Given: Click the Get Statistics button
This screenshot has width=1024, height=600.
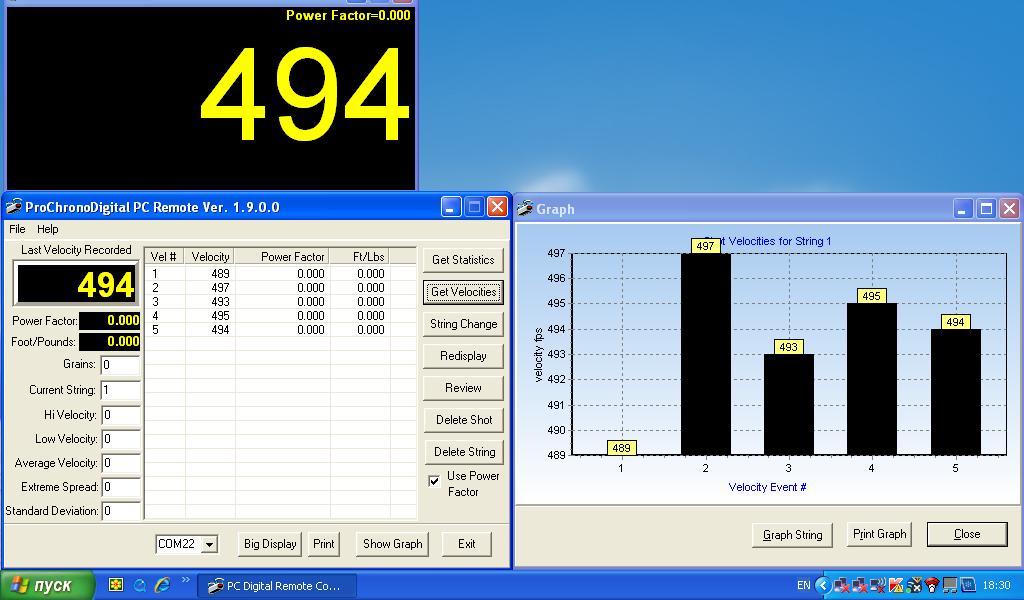Looking at the screenshot, I should tap(462, 260).
